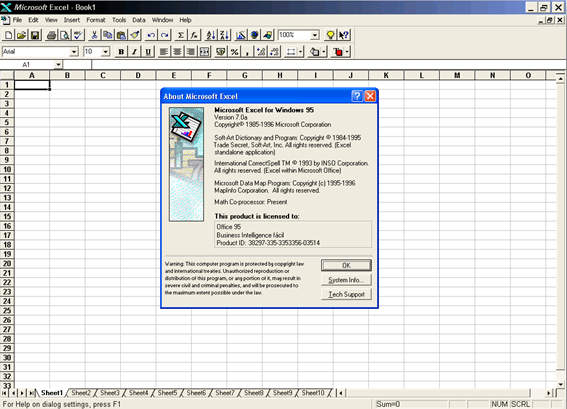Click the Copy icon
567x409 pixels.
[x=107, y=35]
